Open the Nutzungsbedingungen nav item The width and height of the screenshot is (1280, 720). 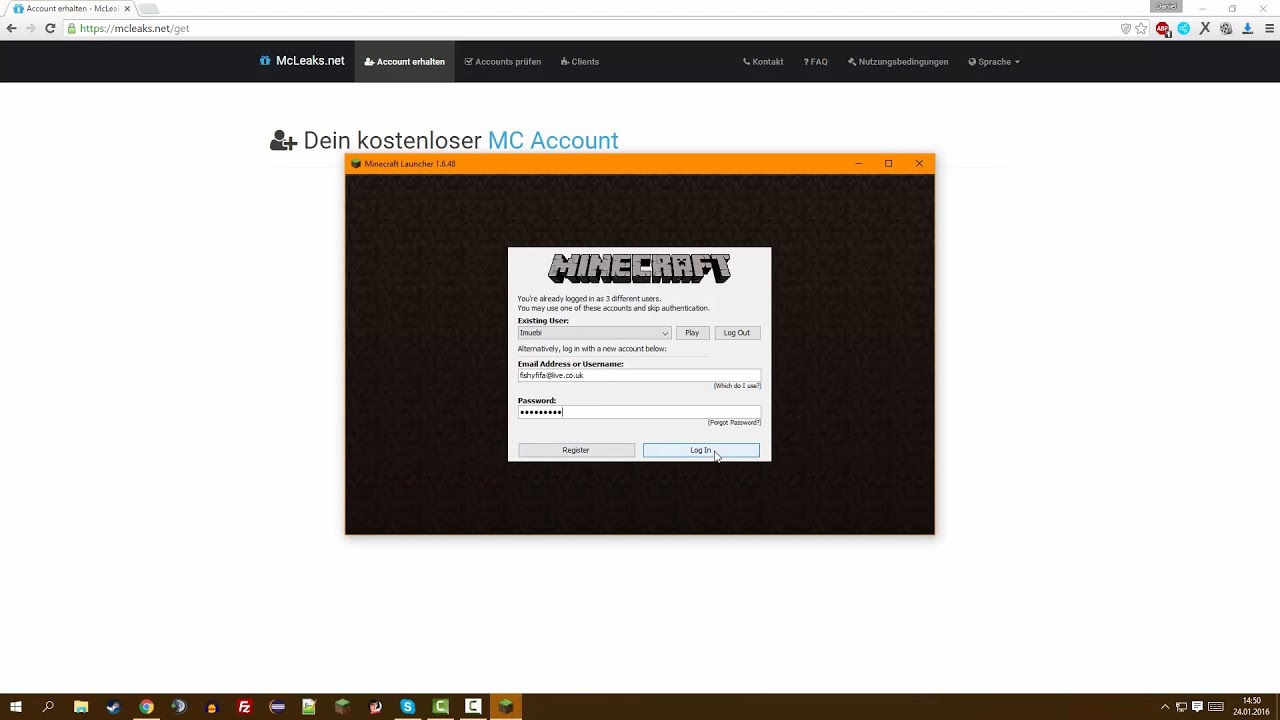click(898, 62)
